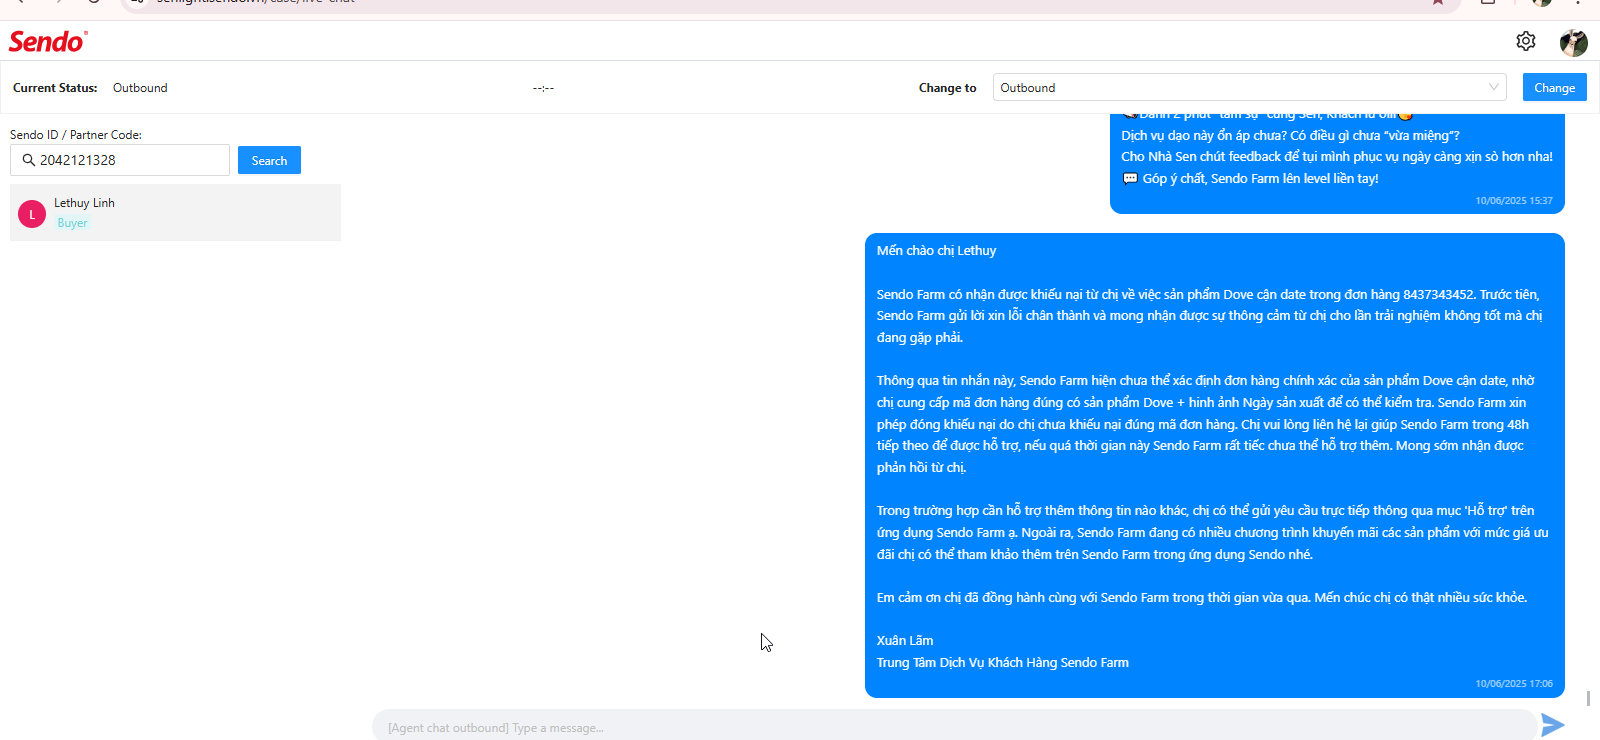
Task: Click the 'Mến chào chị Lethuy' greeting line
Action: 936,251
